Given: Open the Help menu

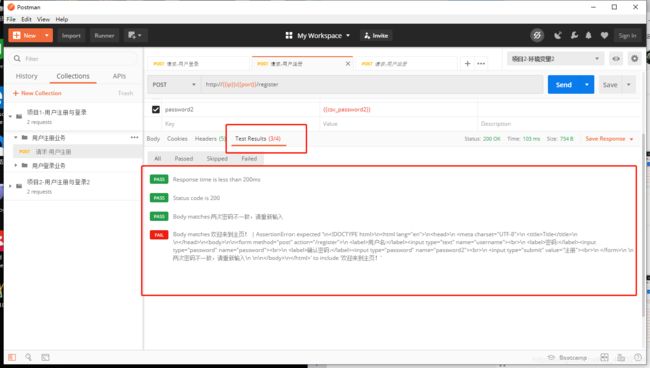Looking at the screenshot, I should point(62,19).
